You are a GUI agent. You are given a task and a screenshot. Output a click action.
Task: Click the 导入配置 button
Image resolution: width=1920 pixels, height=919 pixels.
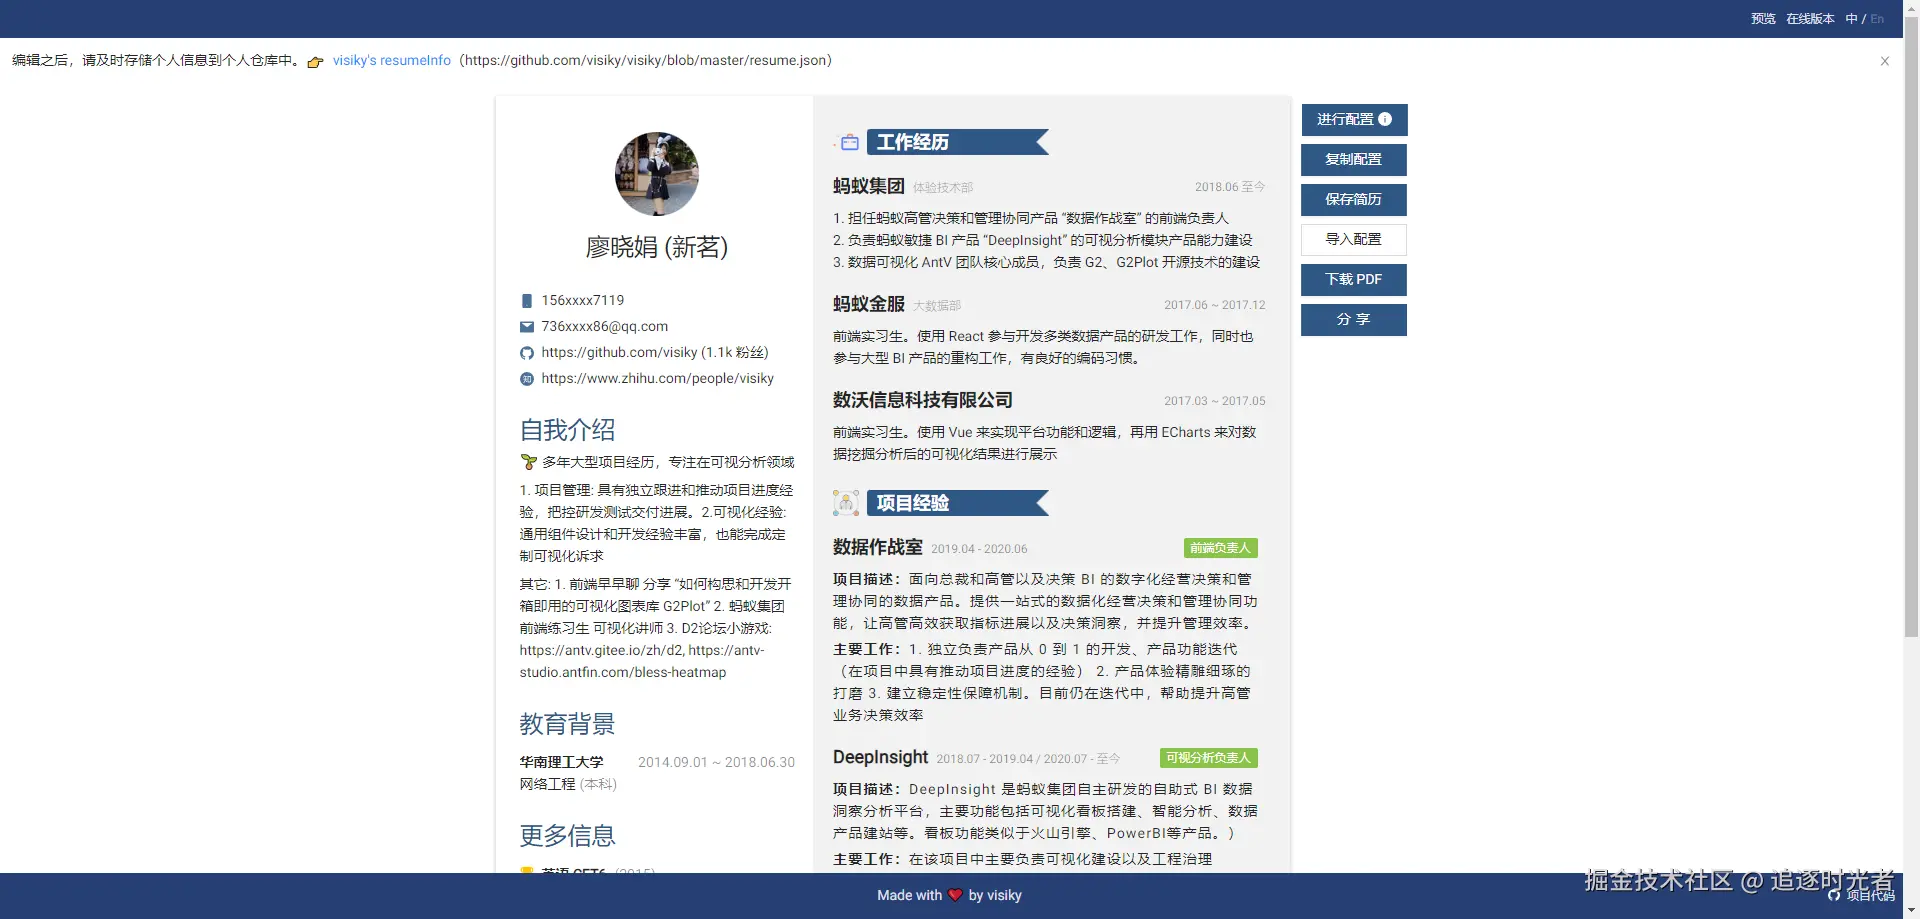[x=1354, y=240]
